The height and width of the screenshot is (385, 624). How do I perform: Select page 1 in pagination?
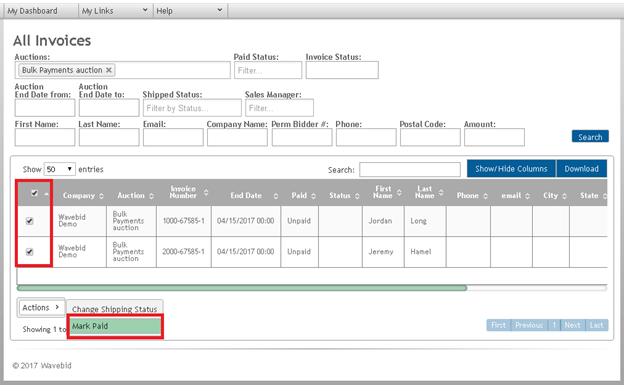554,325
